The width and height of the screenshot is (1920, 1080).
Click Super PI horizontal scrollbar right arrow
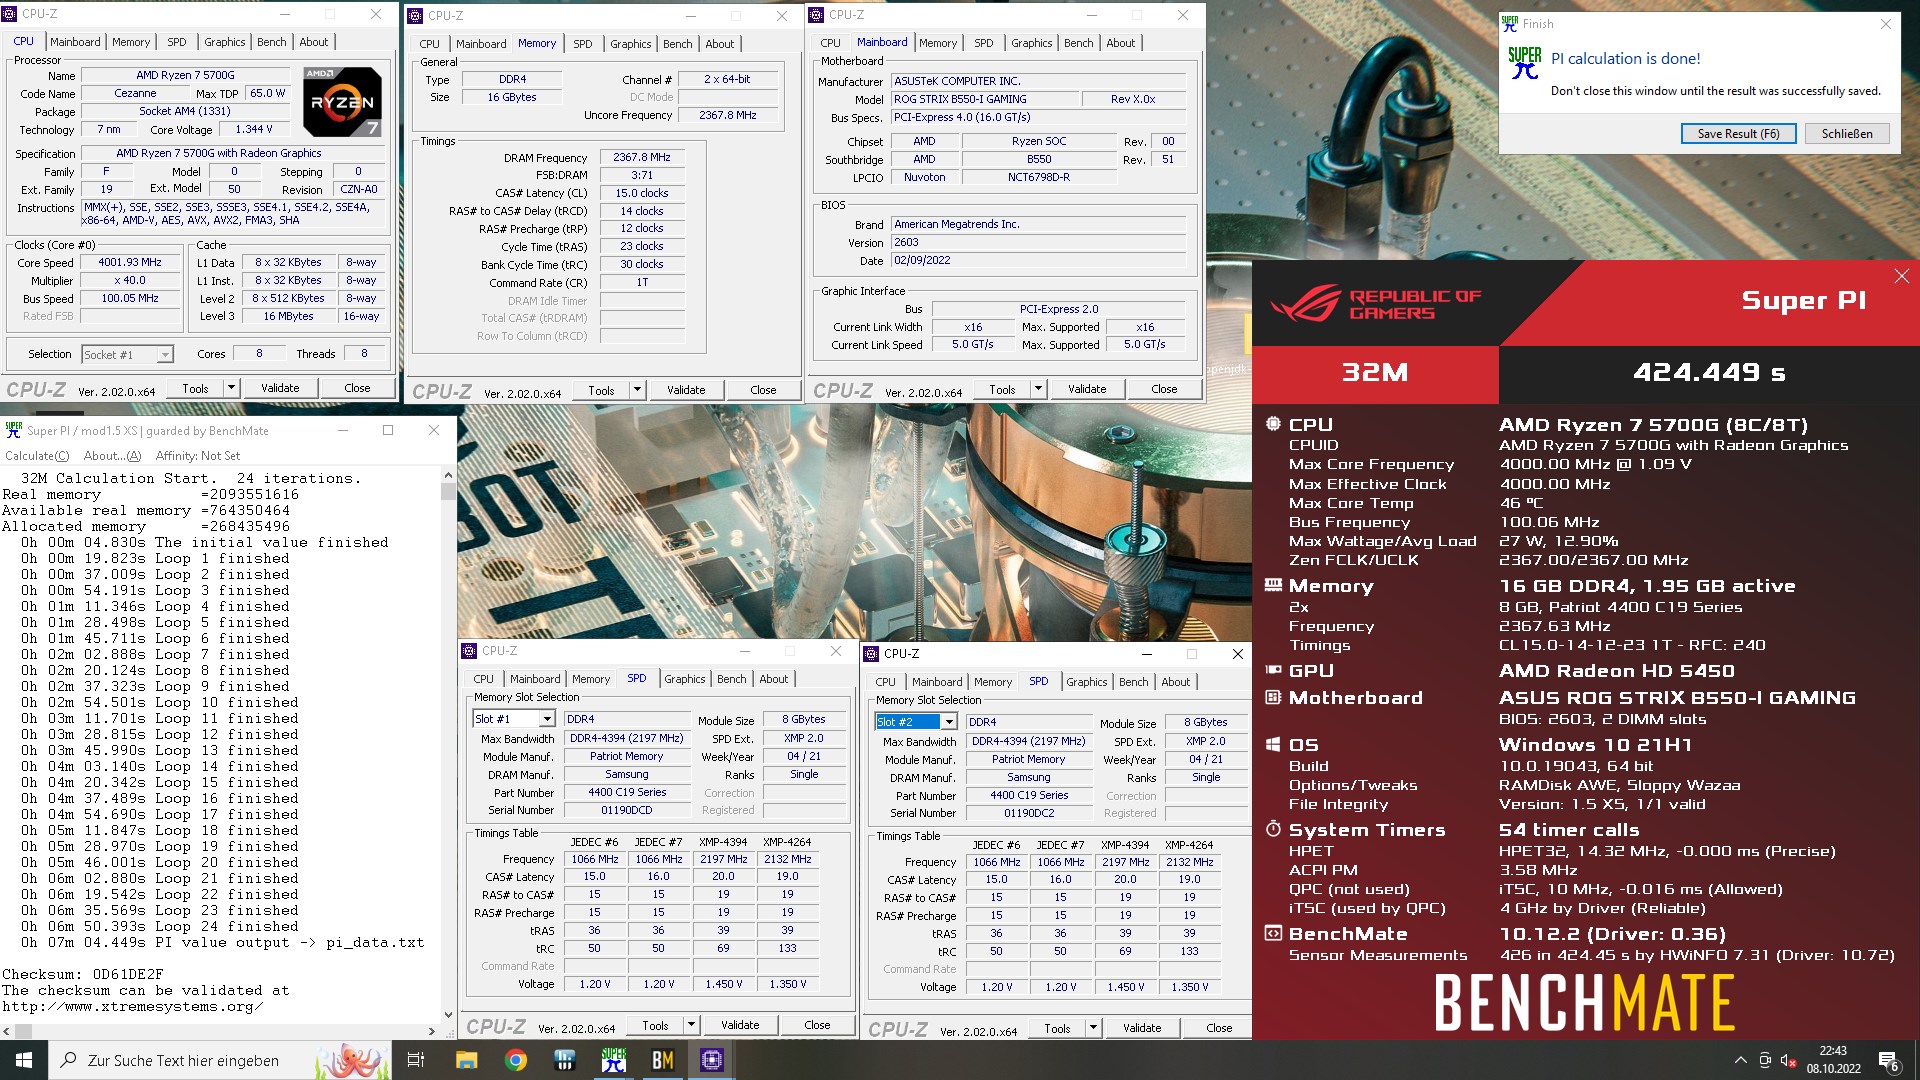[x=431, y=1030]
